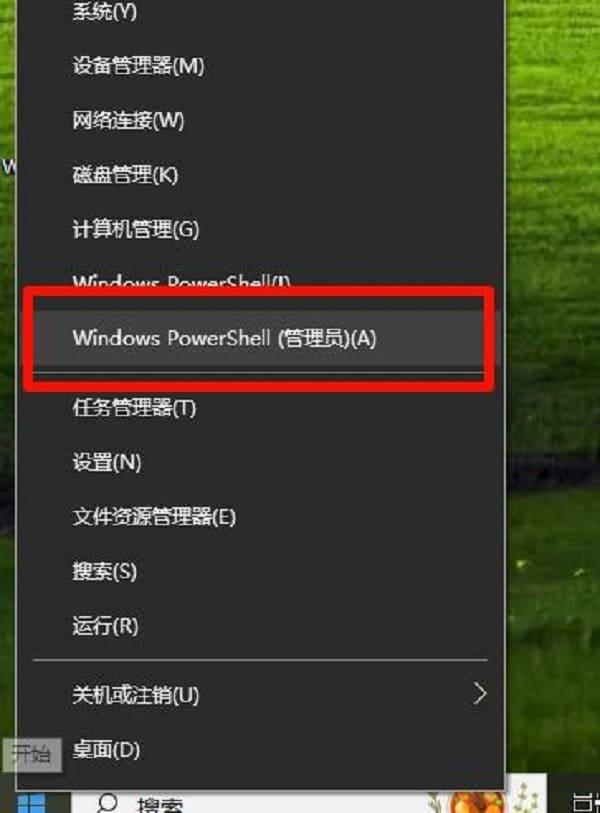The width and height of the screenshot is (600, 813).
Task: Expand the 关机或注销 submenu arrow
Action: (x=480, y=694)
